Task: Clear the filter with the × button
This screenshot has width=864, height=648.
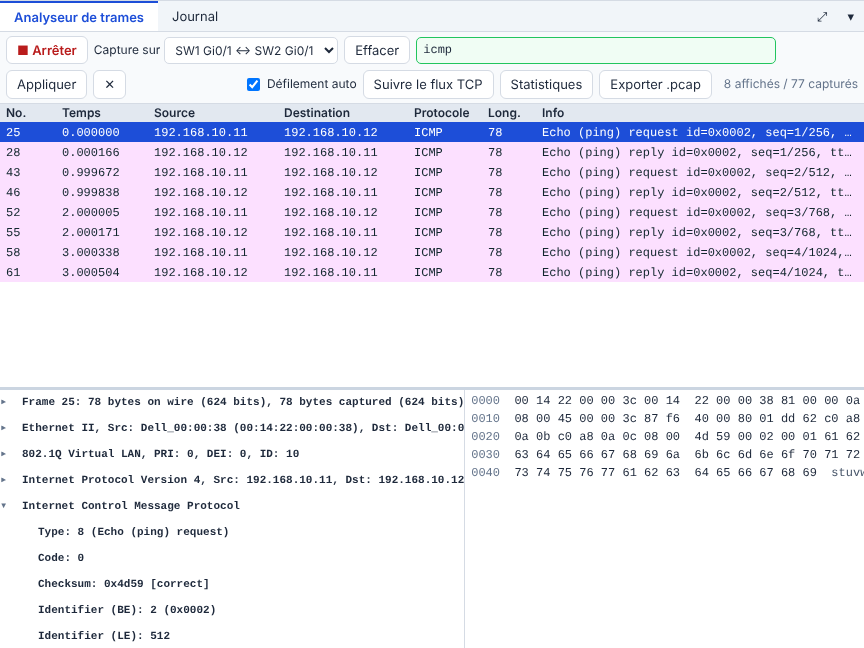Action: pyautogui.click(x=109, y=84)
